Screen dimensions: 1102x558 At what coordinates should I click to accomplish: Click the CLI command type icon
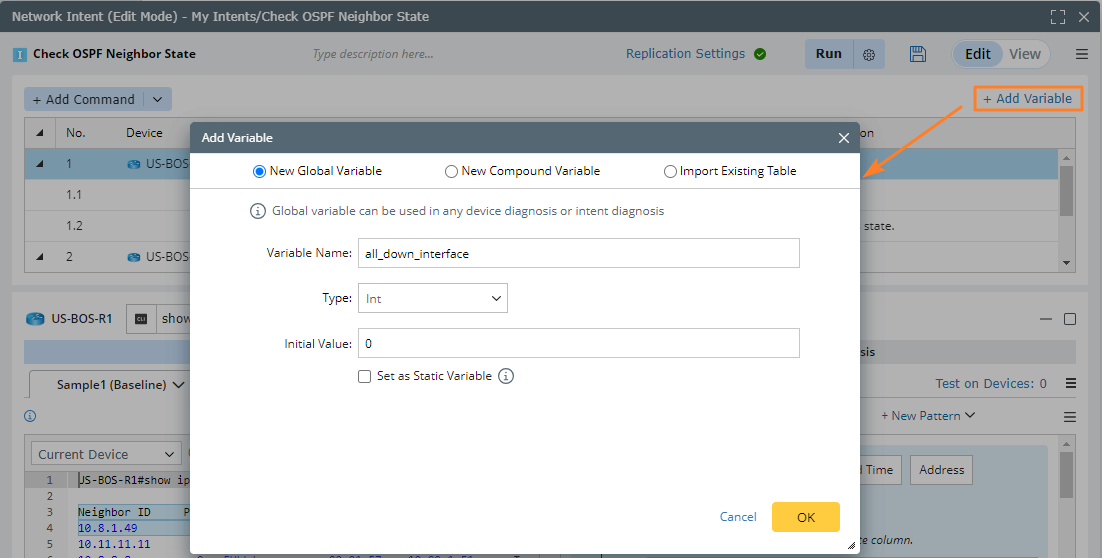coord(141,319)
